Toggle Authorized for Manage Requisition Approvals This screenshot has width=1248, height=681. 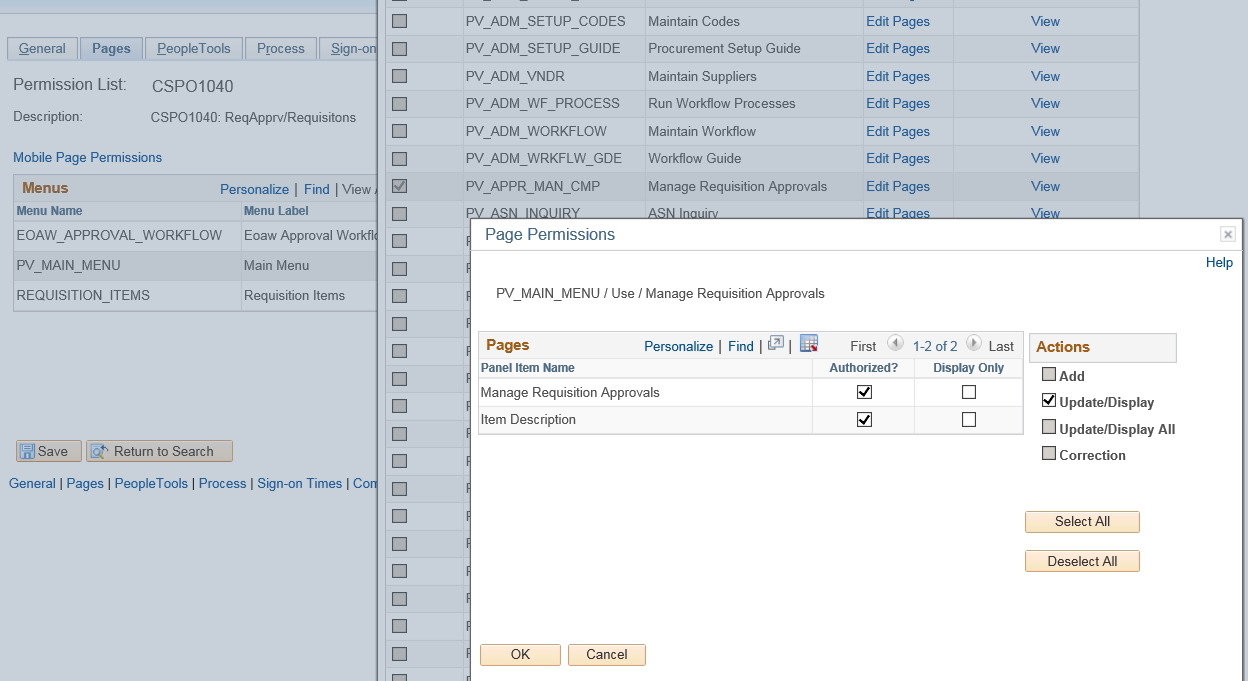tap(864, 392)
